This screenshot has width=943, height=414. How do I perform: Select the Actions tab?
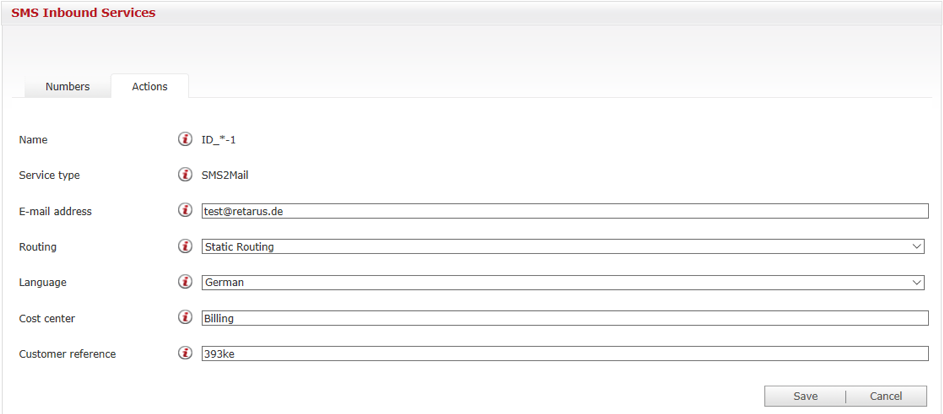pos(150,87)
